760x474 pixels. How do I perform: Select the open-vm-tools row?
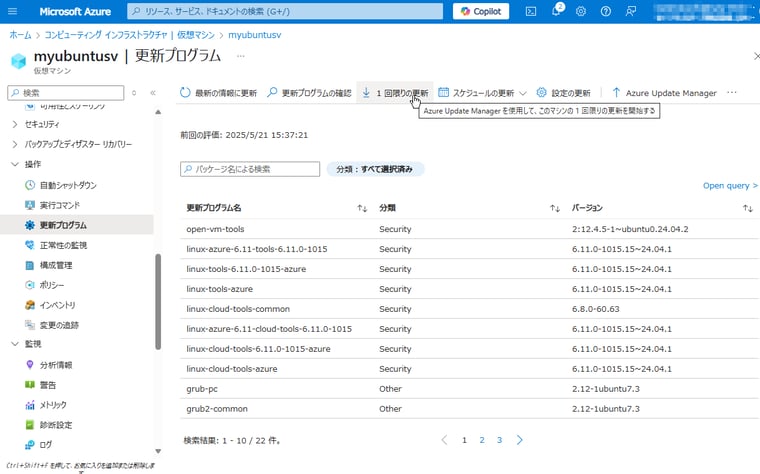[x=468, y=229]
